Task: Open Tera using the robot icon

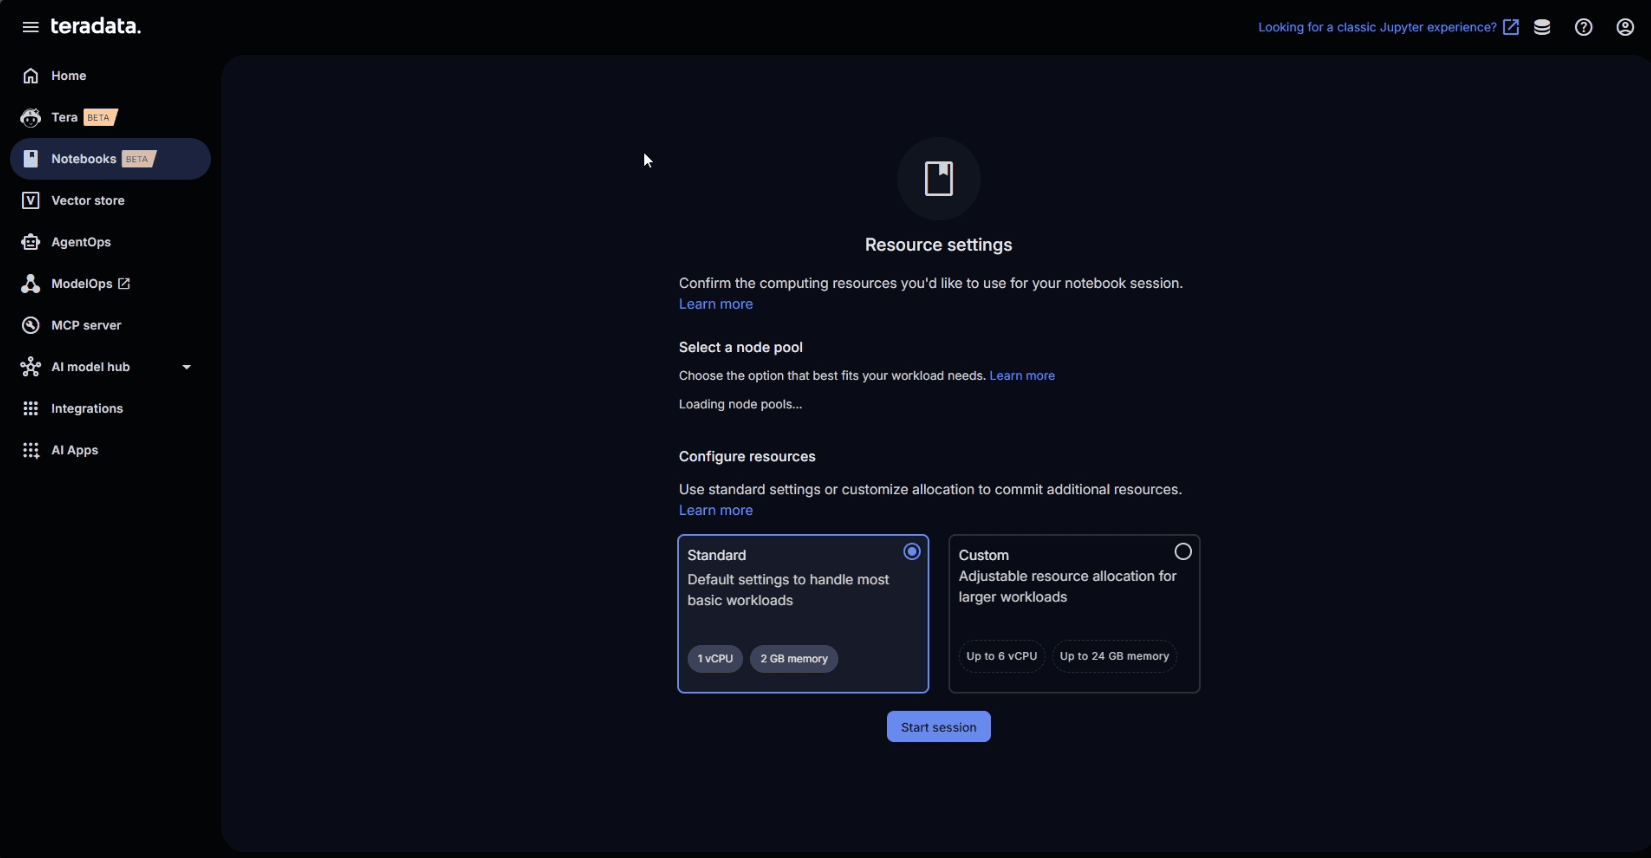Action: click(x=31, y=118)
